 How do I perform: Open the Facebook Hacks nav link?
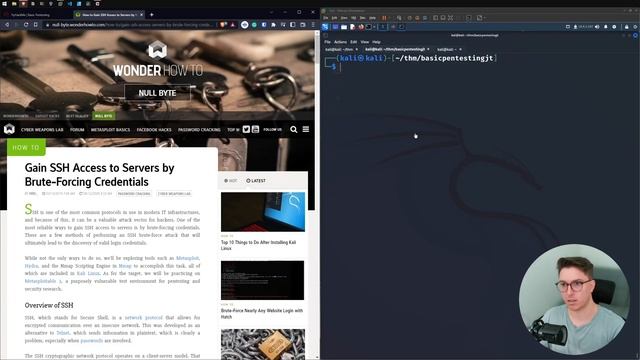coord(154,130)
